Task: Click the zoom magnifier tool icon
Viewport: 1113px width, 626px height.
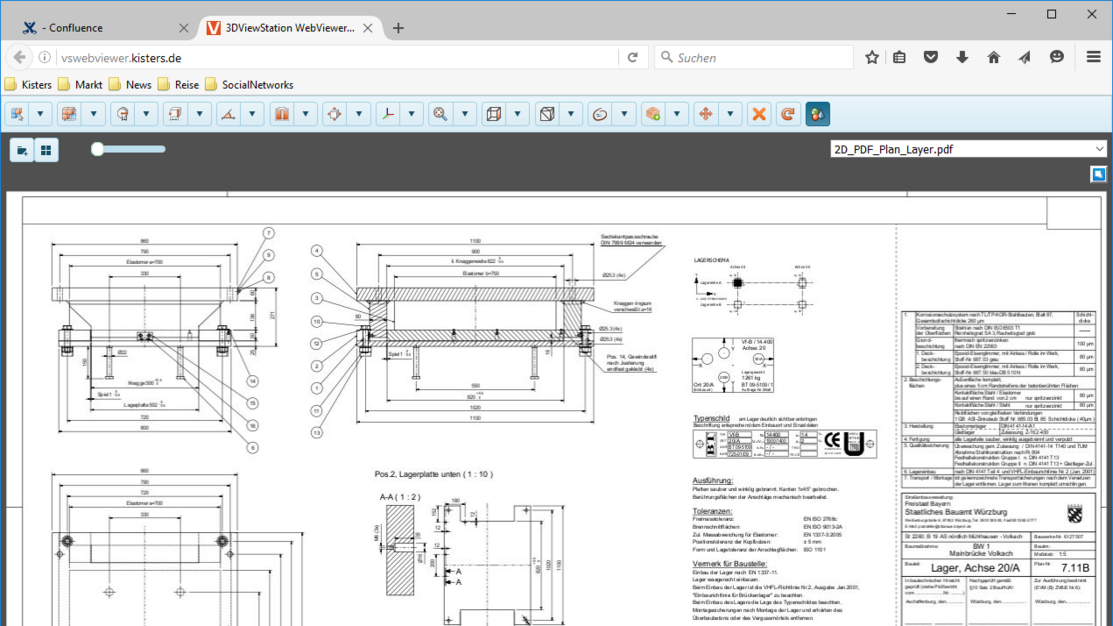Action: click(440, 114)
